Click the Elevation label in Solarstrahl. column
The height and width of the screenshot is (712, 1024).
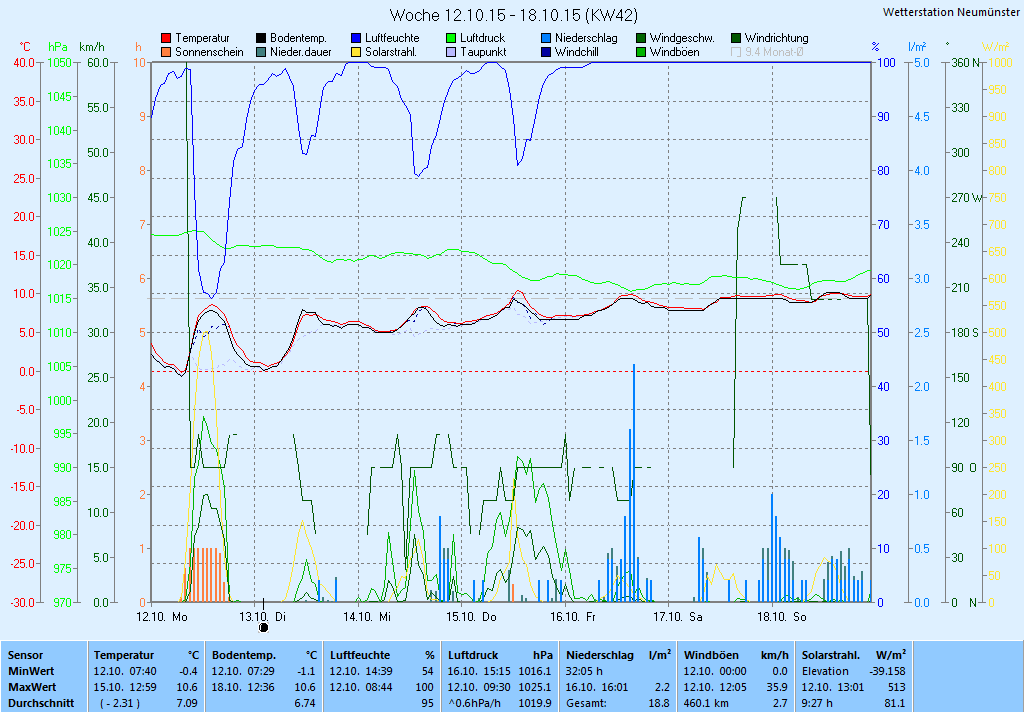(x=825, y=671)
